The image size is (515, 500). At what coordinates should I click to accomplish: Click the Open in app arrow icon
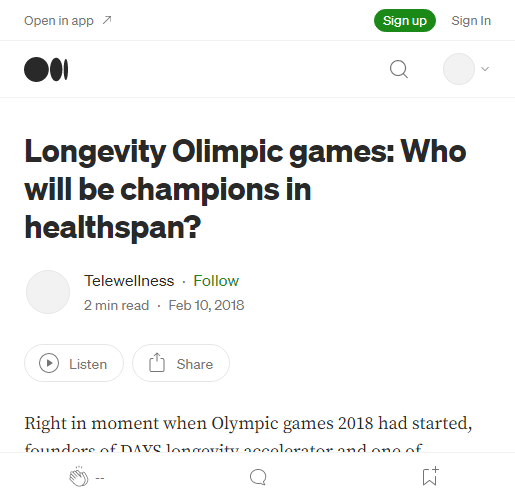(x=107, y=20)
